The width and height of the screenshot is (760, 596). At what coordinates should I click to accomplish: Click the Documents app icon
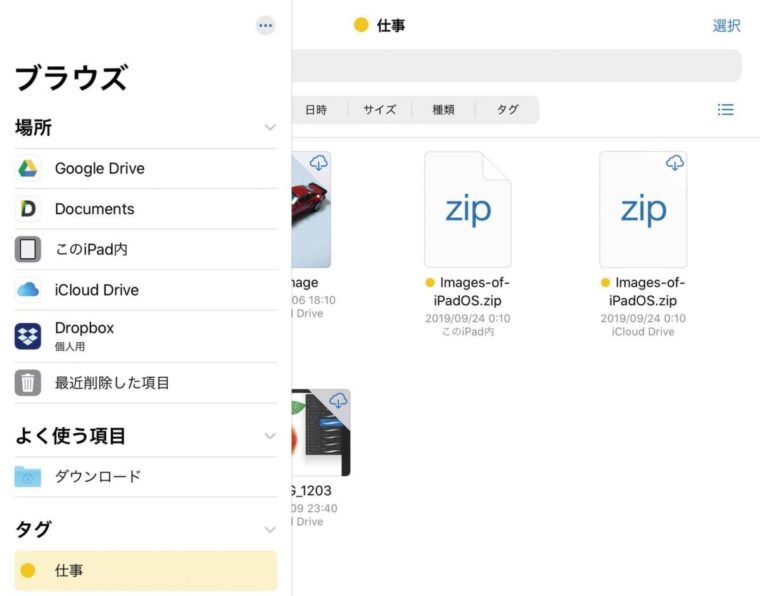coord(28,209)
